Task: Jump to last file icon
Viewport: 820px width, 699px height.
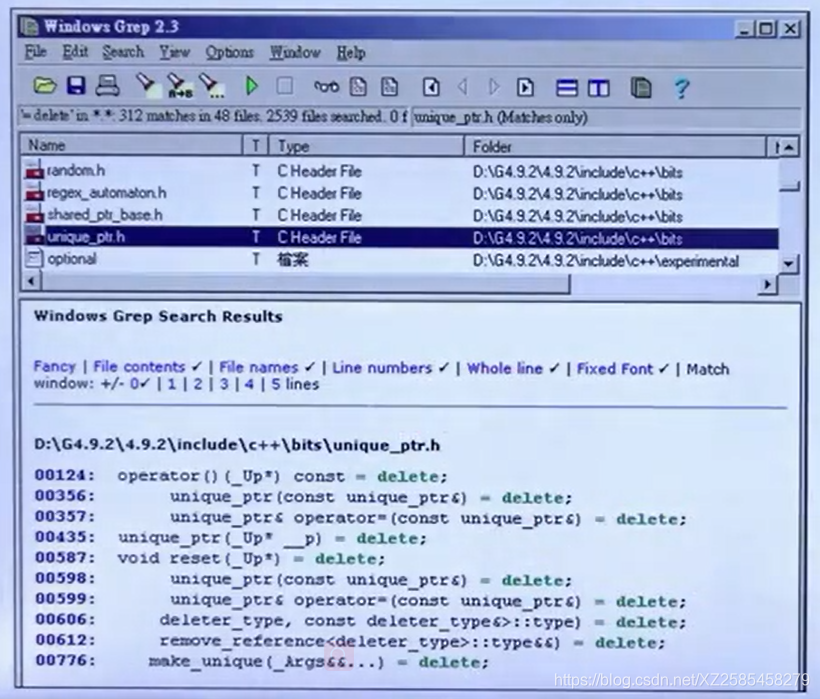Action: pos(525,87)
